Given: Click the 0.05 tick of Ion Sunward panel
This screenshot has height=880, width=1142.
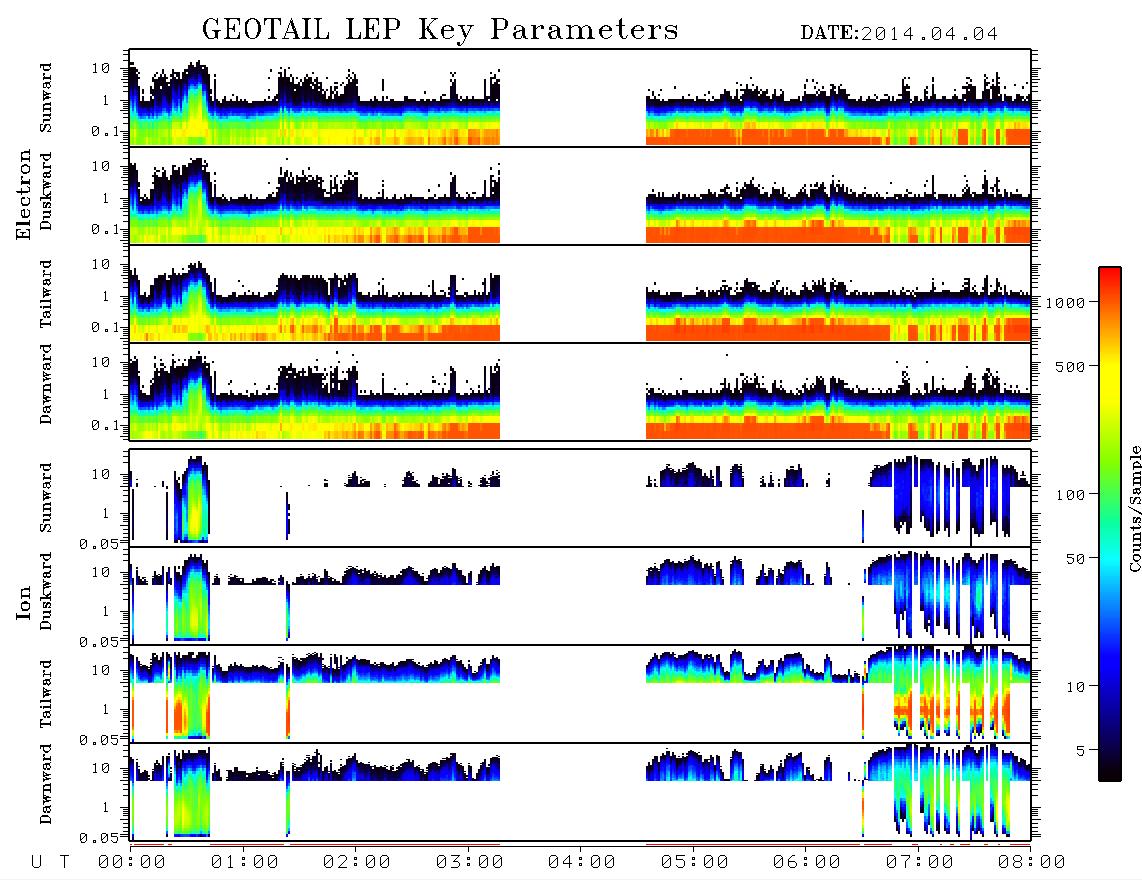Looking at the screenshot, I should click(x=99, y=544).
